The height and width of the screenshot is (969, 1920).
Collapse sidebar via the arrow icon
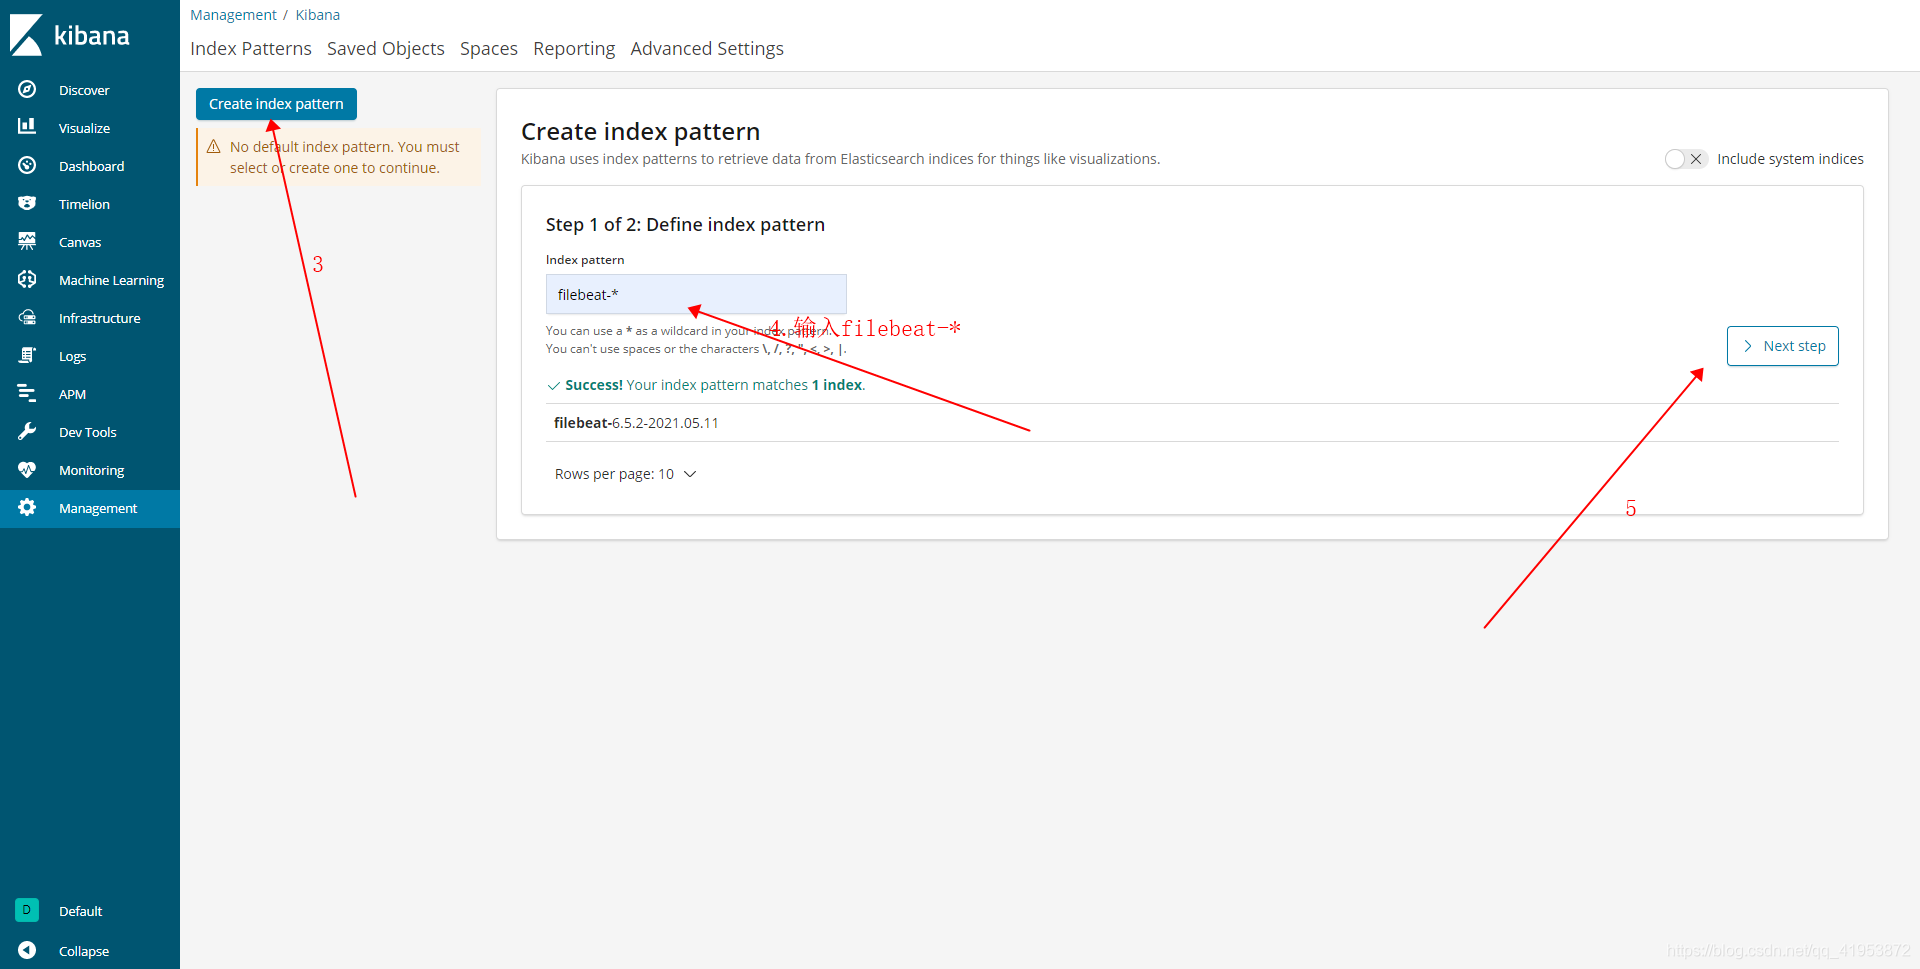coord(27,950)
